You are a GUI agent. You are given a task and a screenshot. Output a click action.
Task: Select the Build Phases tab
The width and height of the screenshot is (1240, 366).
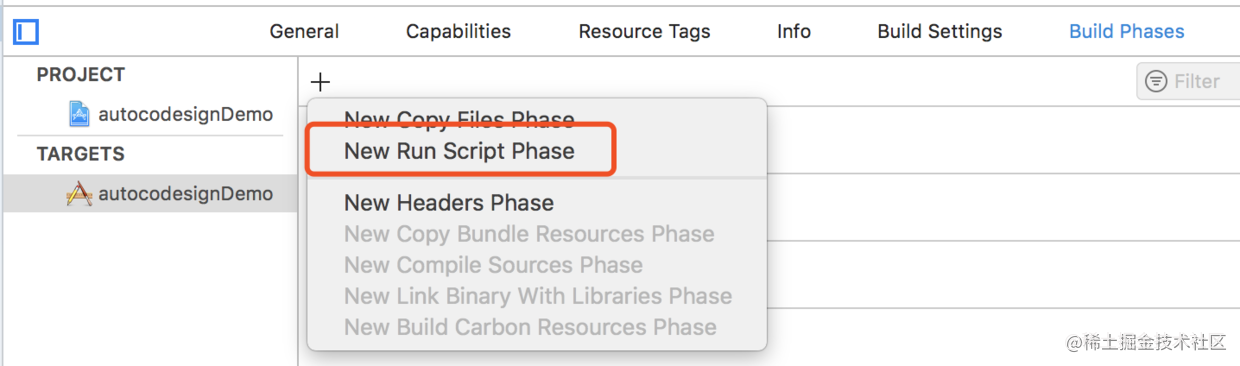click(1127, 32)
